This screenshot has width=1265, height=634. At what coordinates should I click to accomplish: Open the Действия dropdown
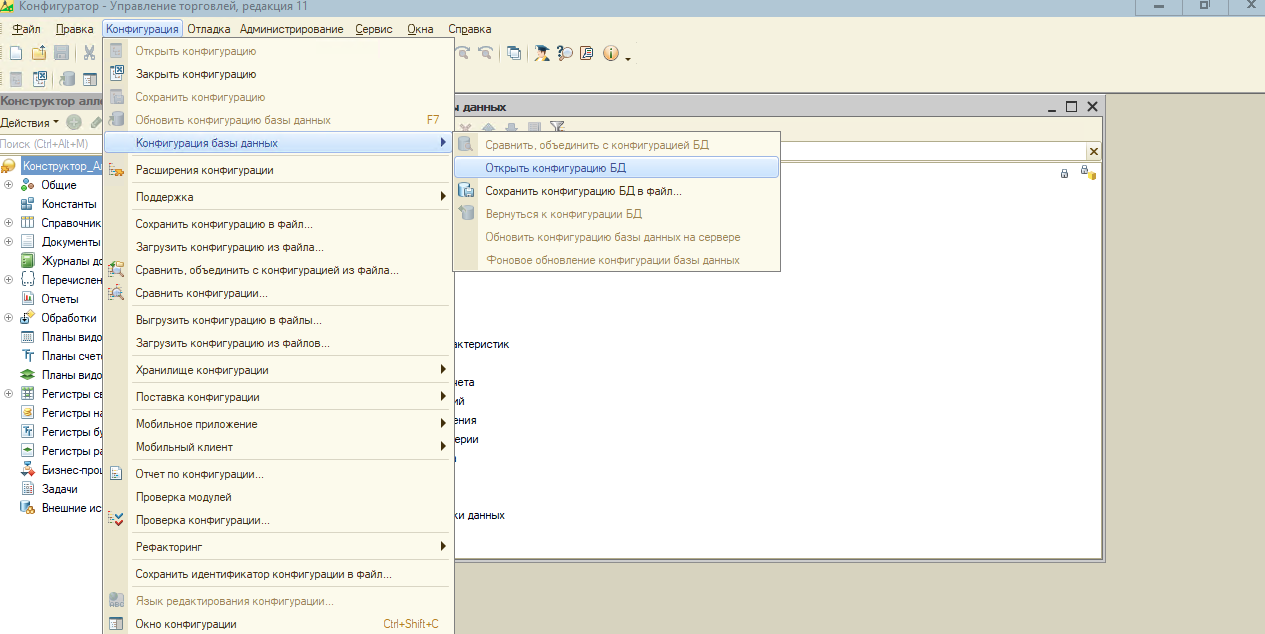(30, 122)
